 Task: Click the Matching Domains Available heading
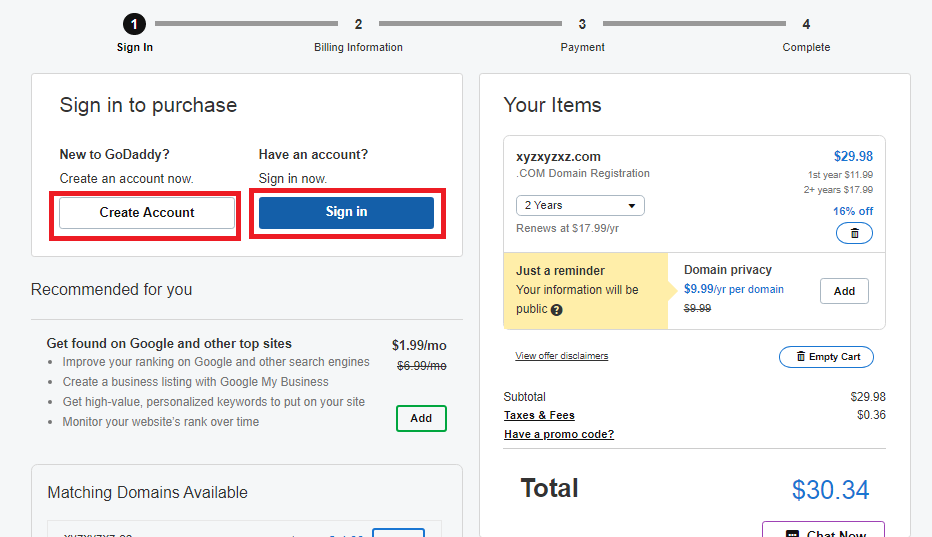click(147, 492)
